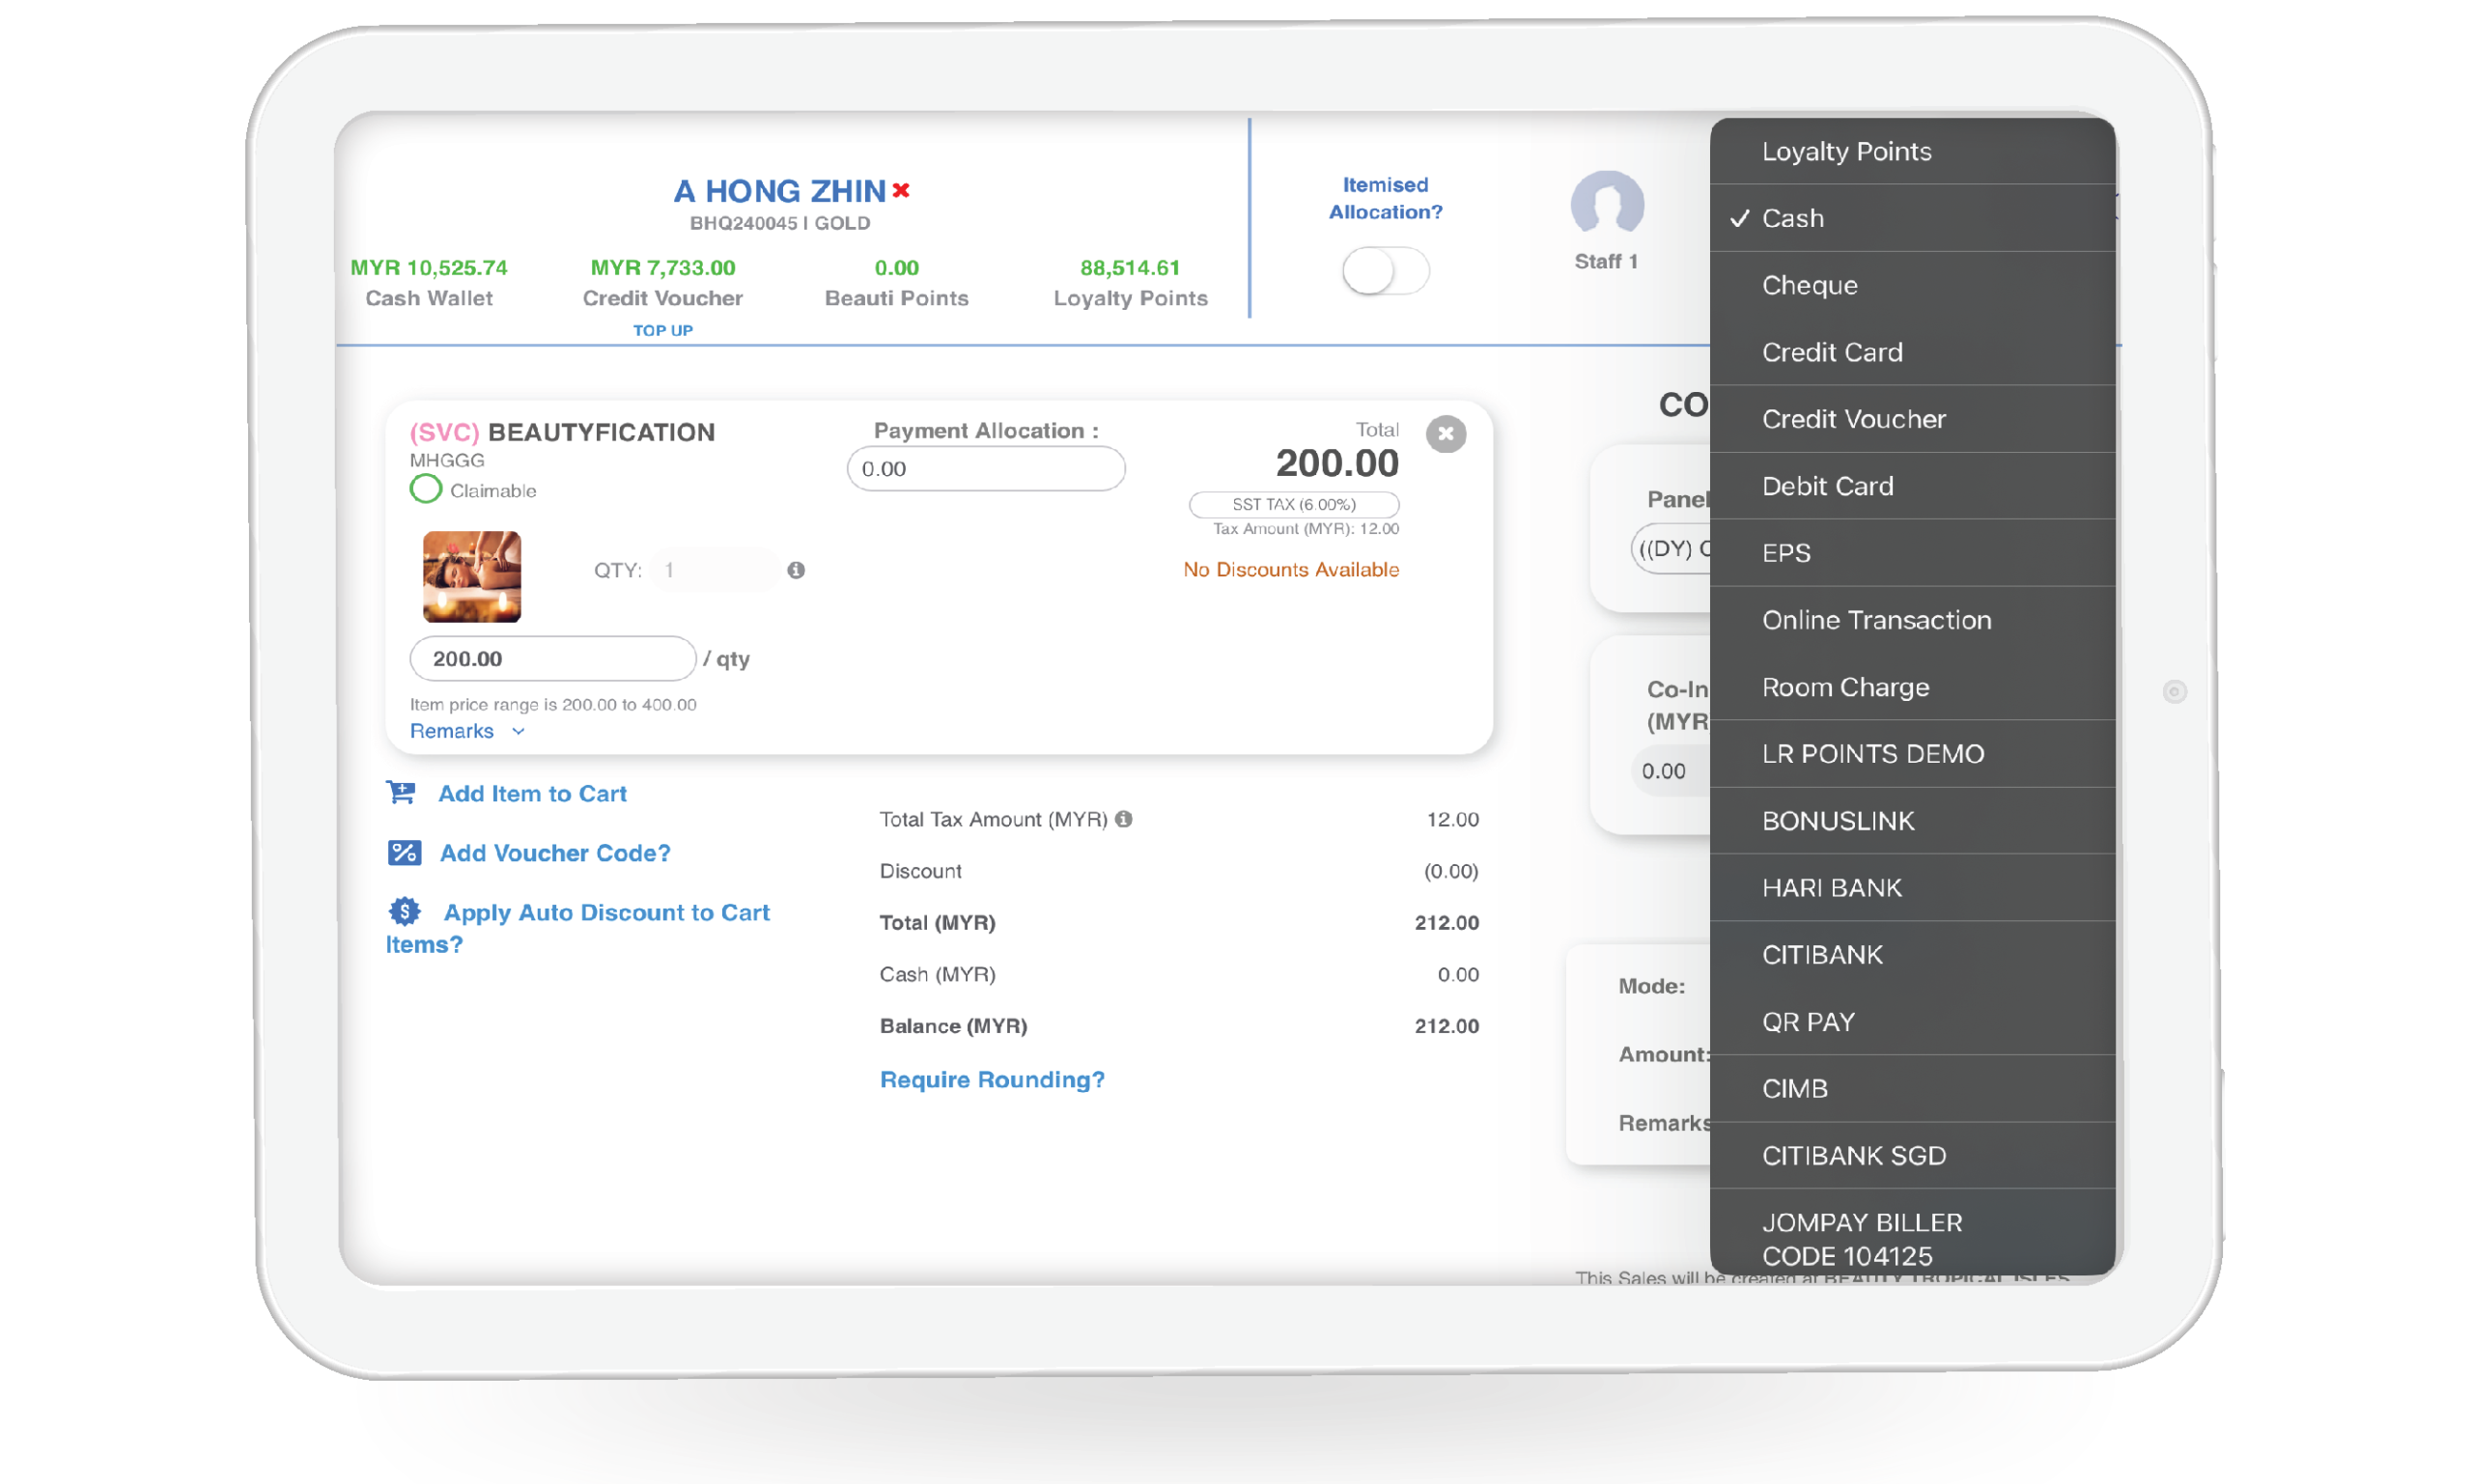Viewport: 2472px width, 1484px height.
Task: Select QR PAY payment mode
Action: click(x=1807, y=1021)
